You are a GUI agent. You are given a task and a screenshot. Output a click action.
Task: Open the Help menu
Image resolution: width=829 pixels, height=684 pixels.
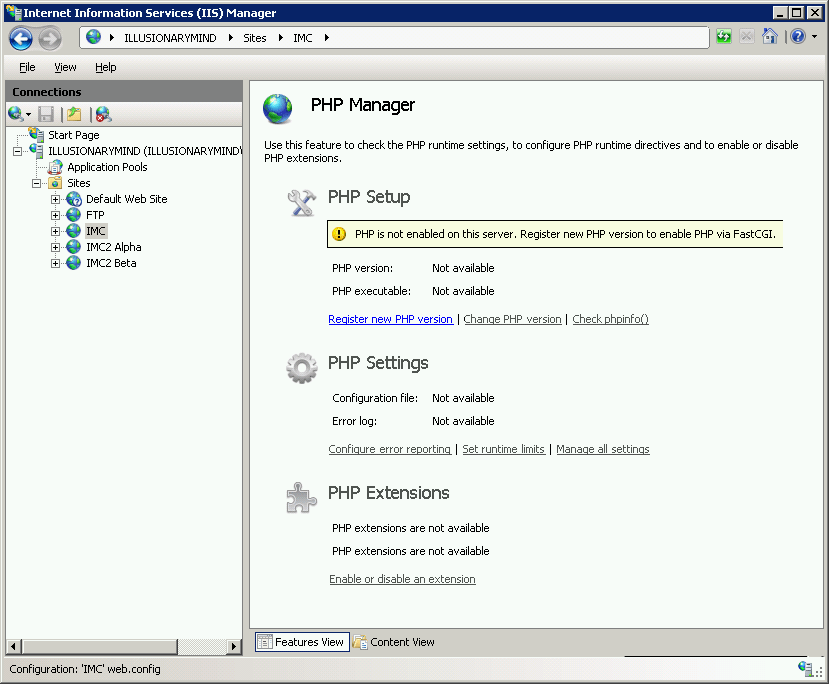pyautogui.click(x=106, y=67)
